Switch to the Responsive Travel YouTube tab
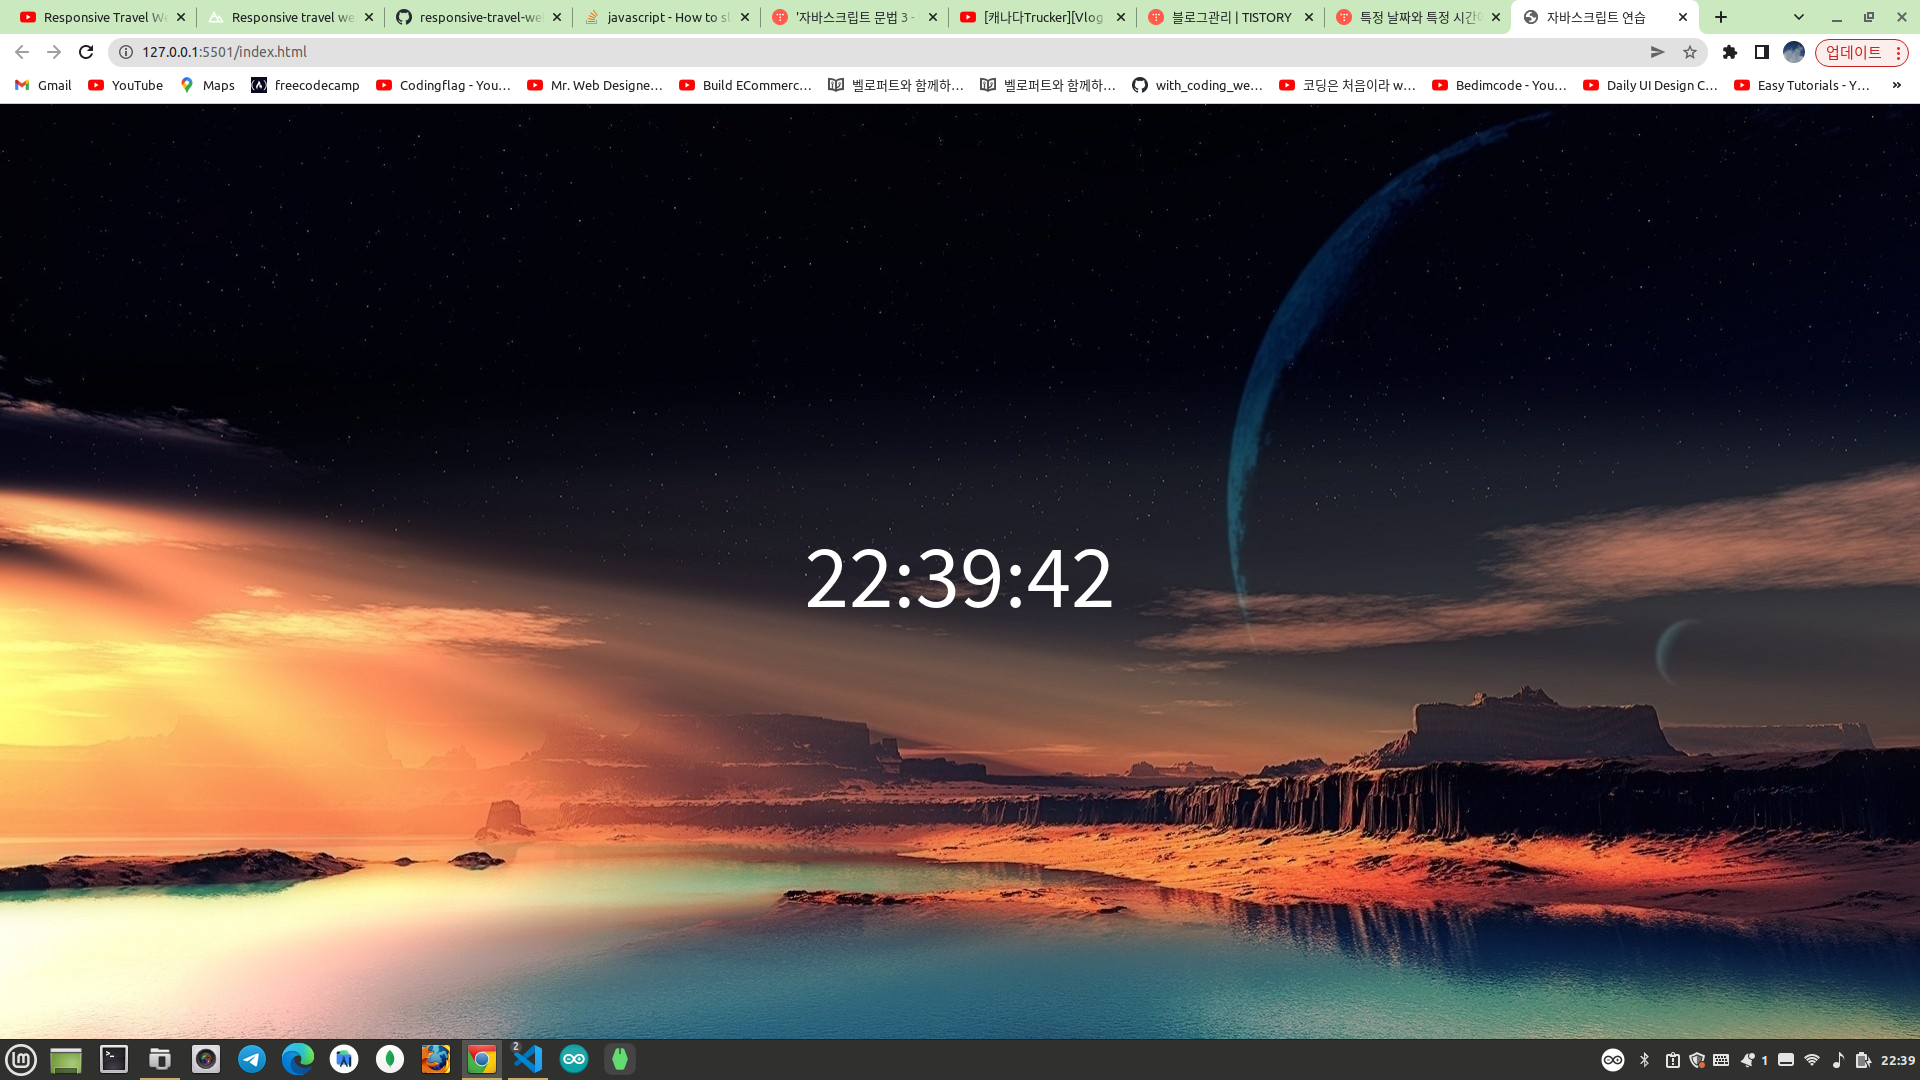Image resolution: width=1920 pixels, height=1080 pixels. tap(95, 17)
